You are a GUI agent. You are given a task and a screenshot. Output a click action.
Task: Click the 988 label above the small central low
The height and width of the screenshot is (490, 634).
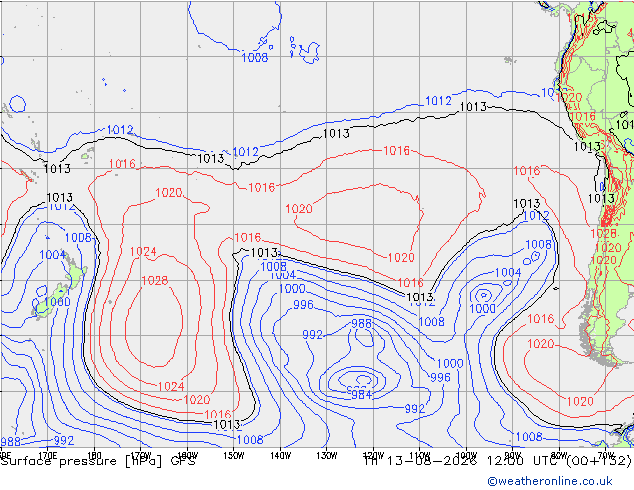[x=361, y=324]
